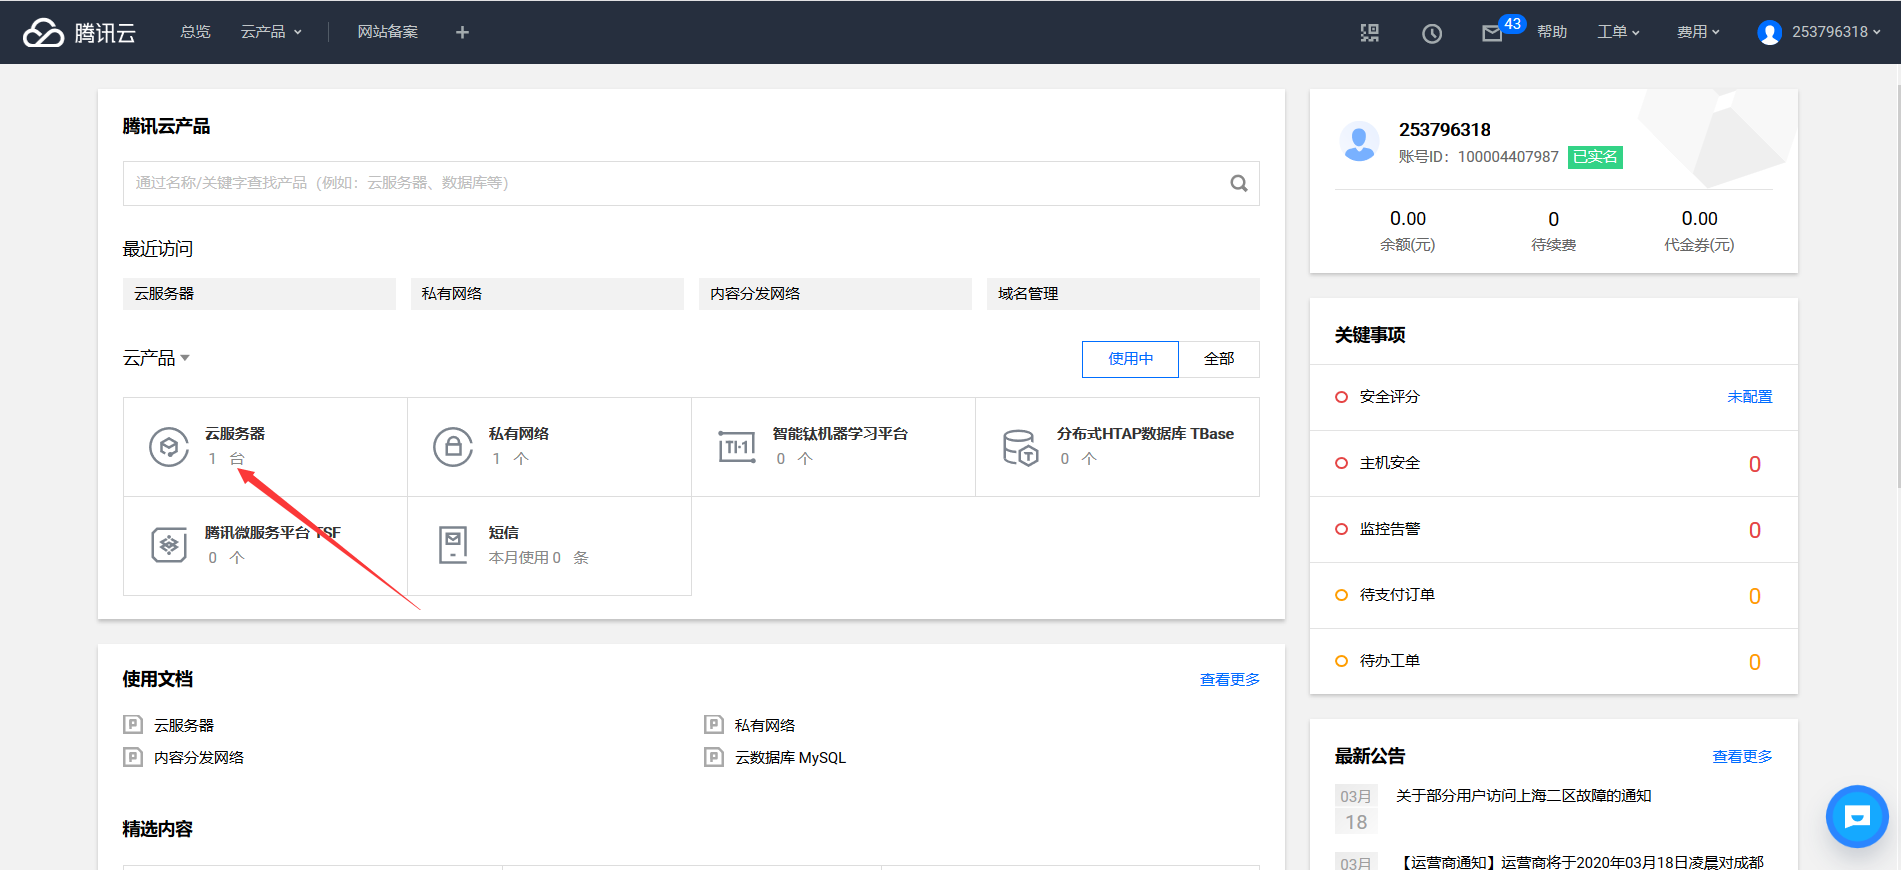1901x870 pixels.
Task: Open announcement 关于部分用户访问上海二区故障的通知
Action: pos(1523,796)
